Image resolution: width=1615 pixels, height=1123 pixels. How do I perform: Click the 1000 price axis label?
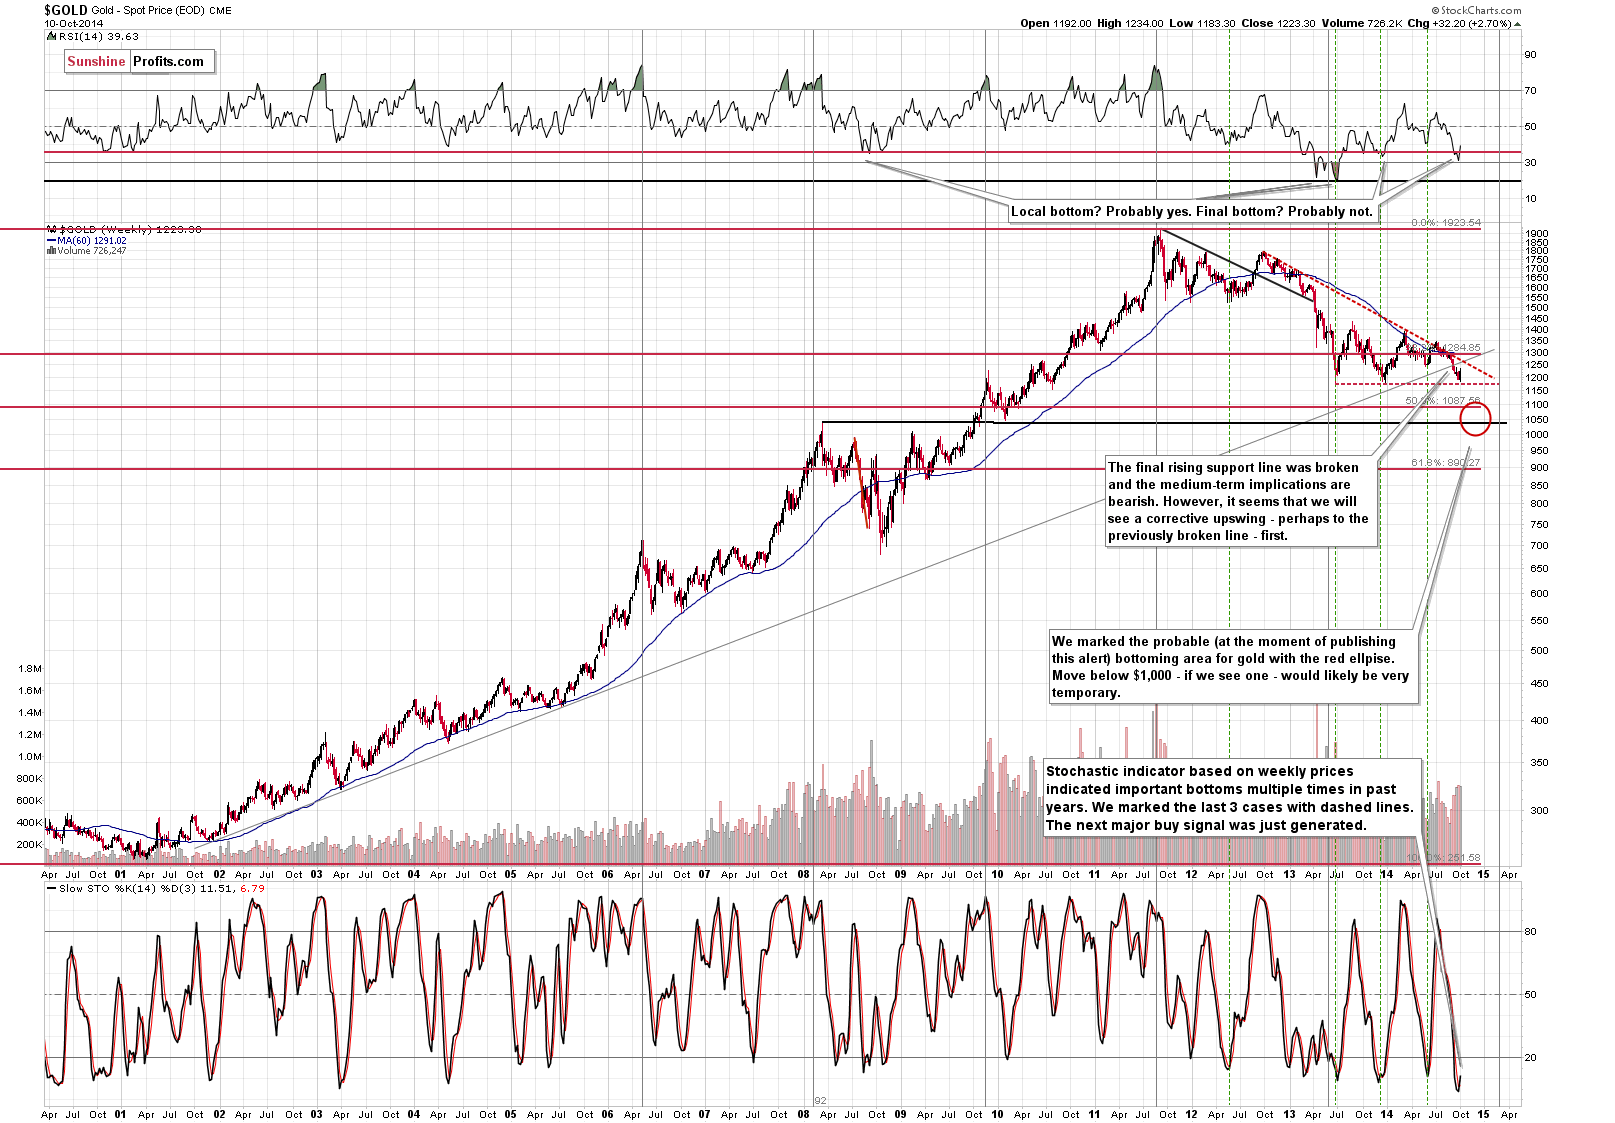coord(1537,435)
